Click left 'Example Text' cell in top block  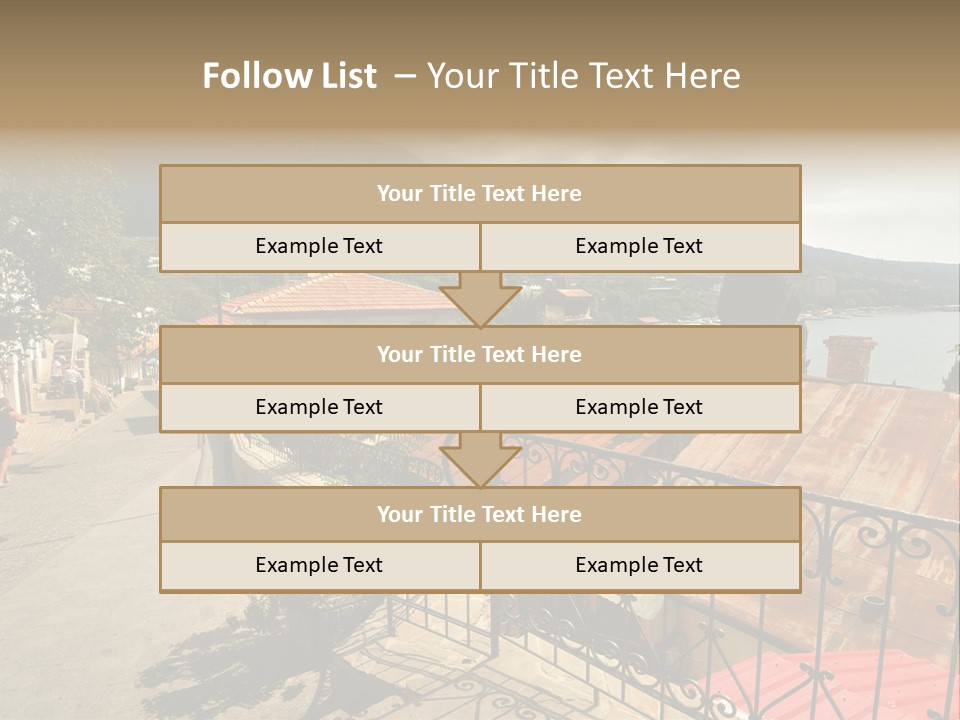pos(319,246)
